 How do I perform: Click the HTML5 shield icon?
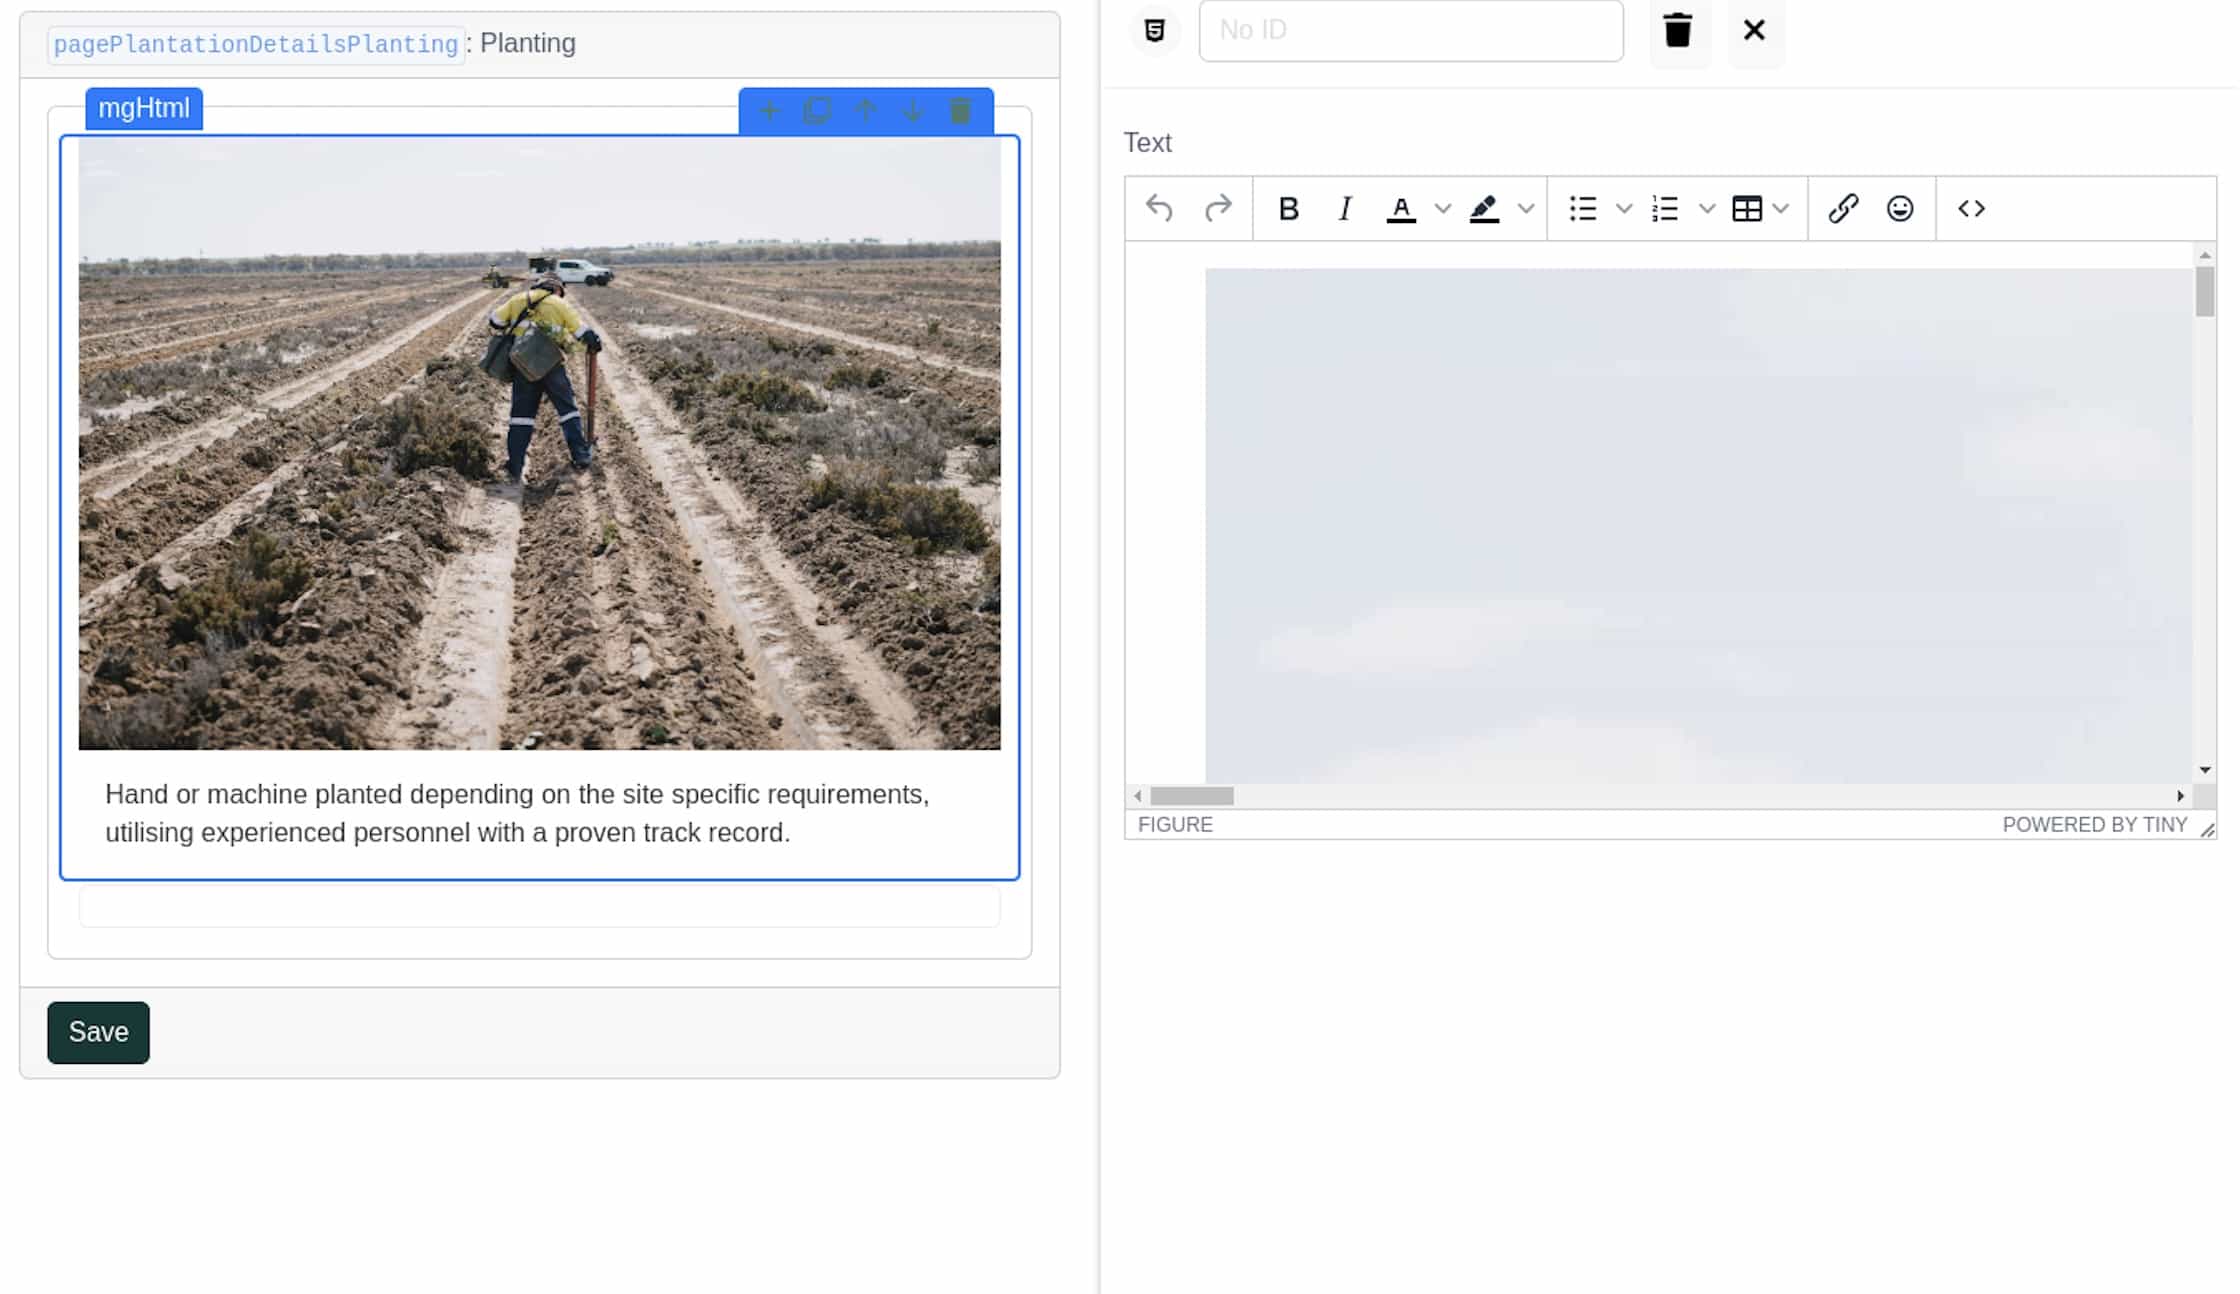(x=1155, y=31)
